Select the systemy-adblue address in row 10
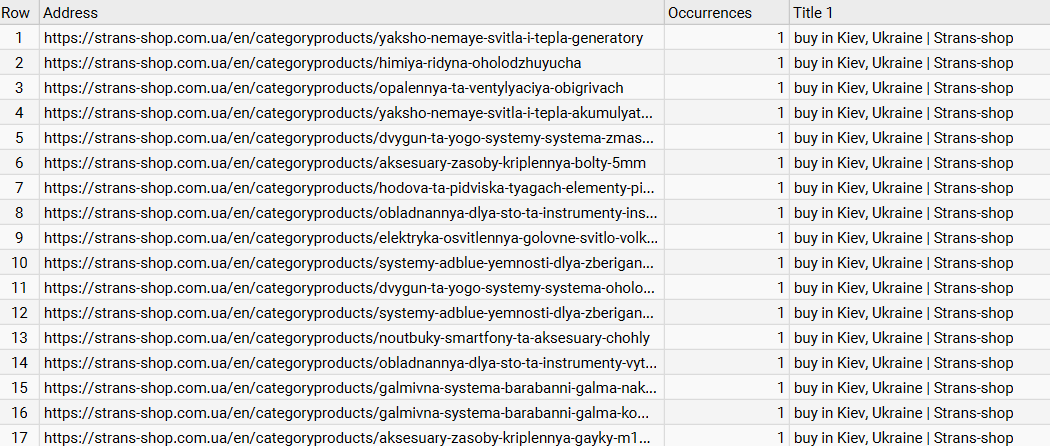The image size is (1050, 446). point(349,263)
